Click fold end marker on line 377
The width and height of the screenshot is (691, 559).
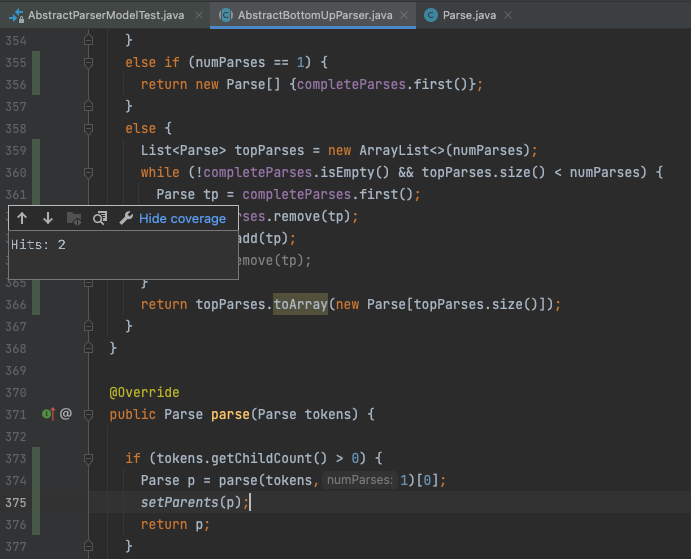click(89, 546)
